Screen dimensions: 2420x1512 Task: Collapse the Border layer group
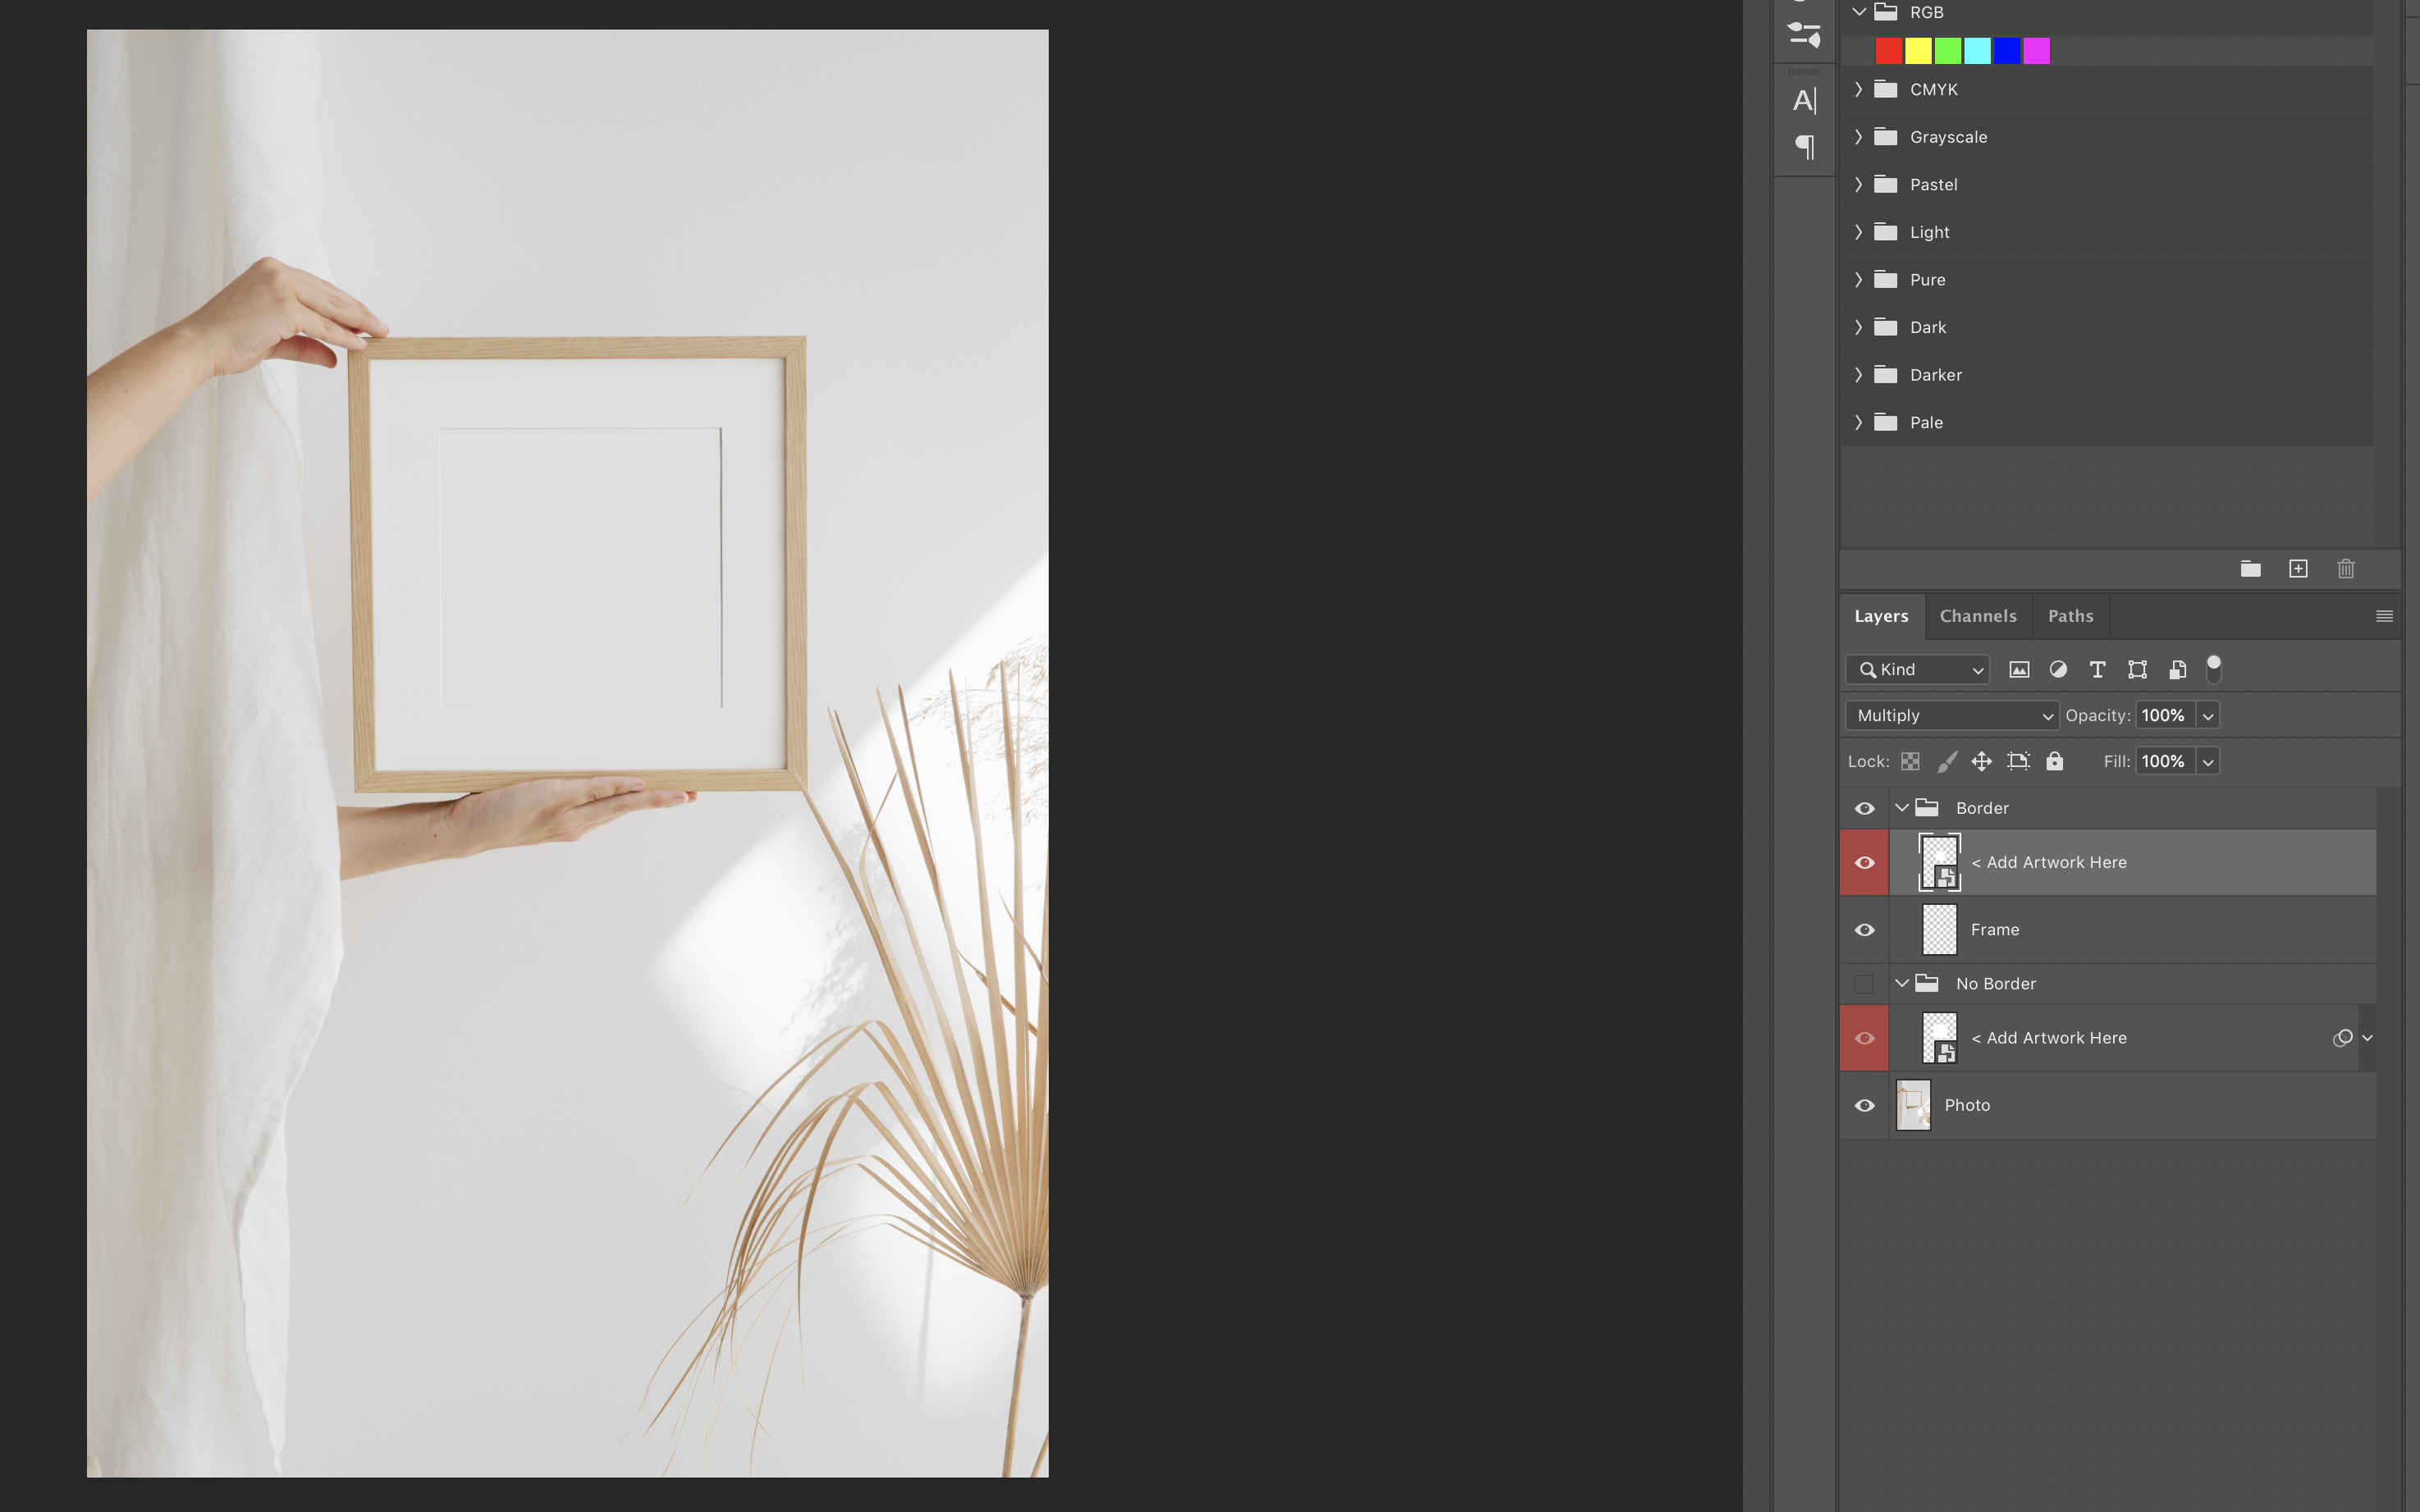pos(1902,808)
